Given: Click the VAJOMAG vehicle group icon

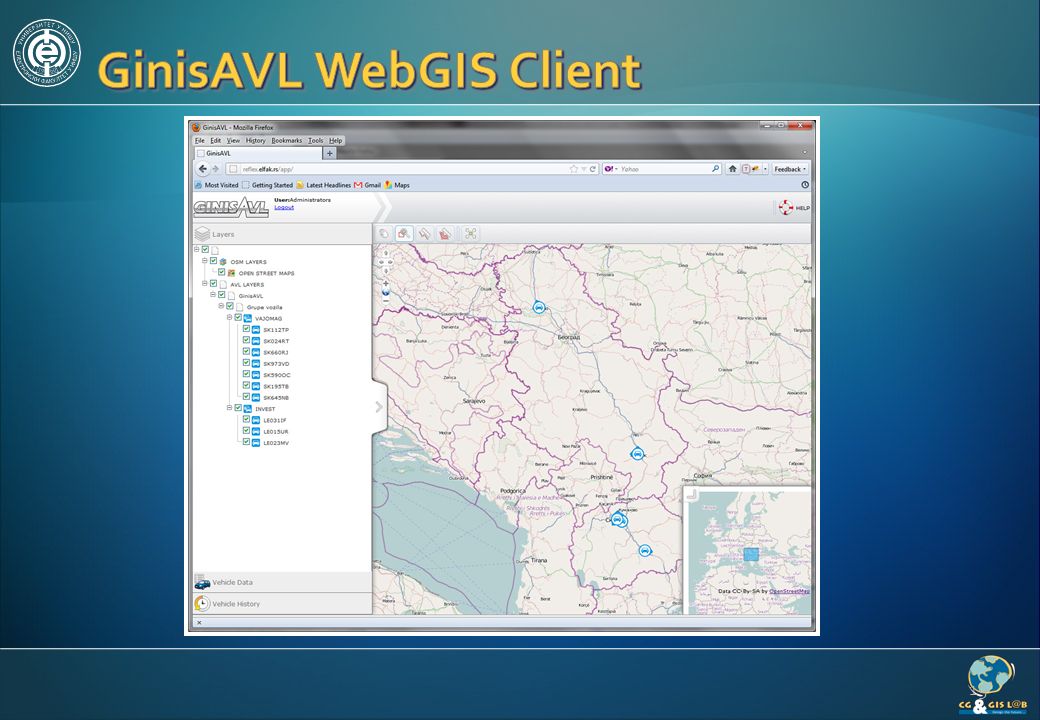Looking at the screenshot, I should point(247,318).
